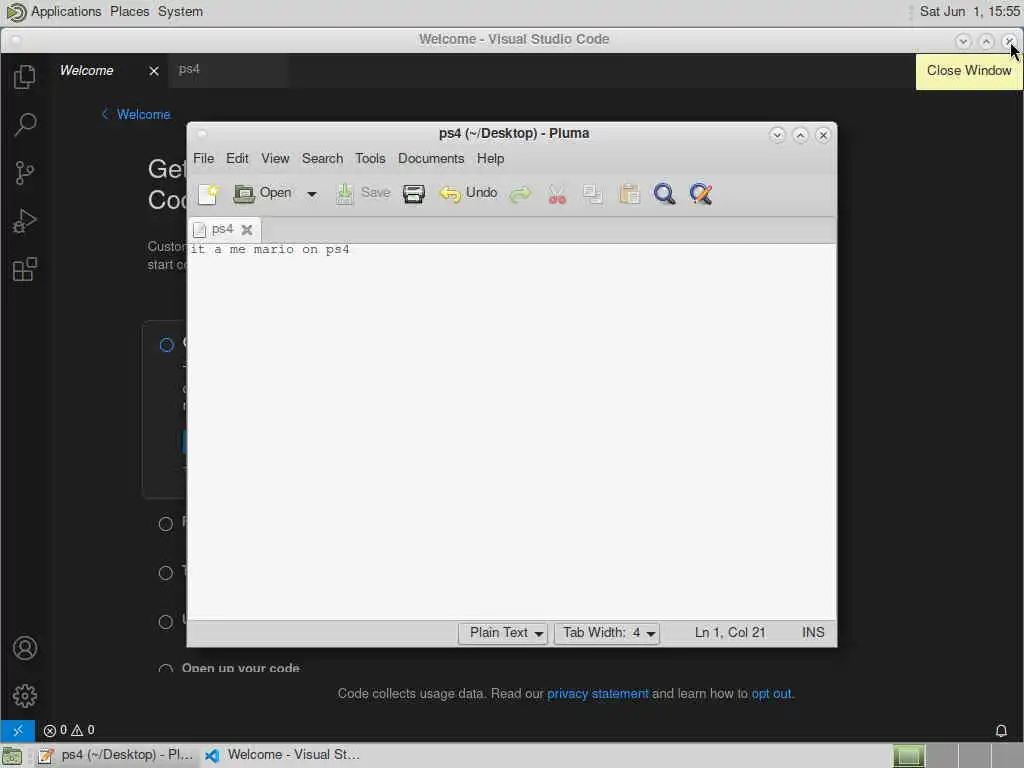Viewport: 1024px width, 768px height.
Task: Open the Search menu in Pluma
Action: click(322, 159)
